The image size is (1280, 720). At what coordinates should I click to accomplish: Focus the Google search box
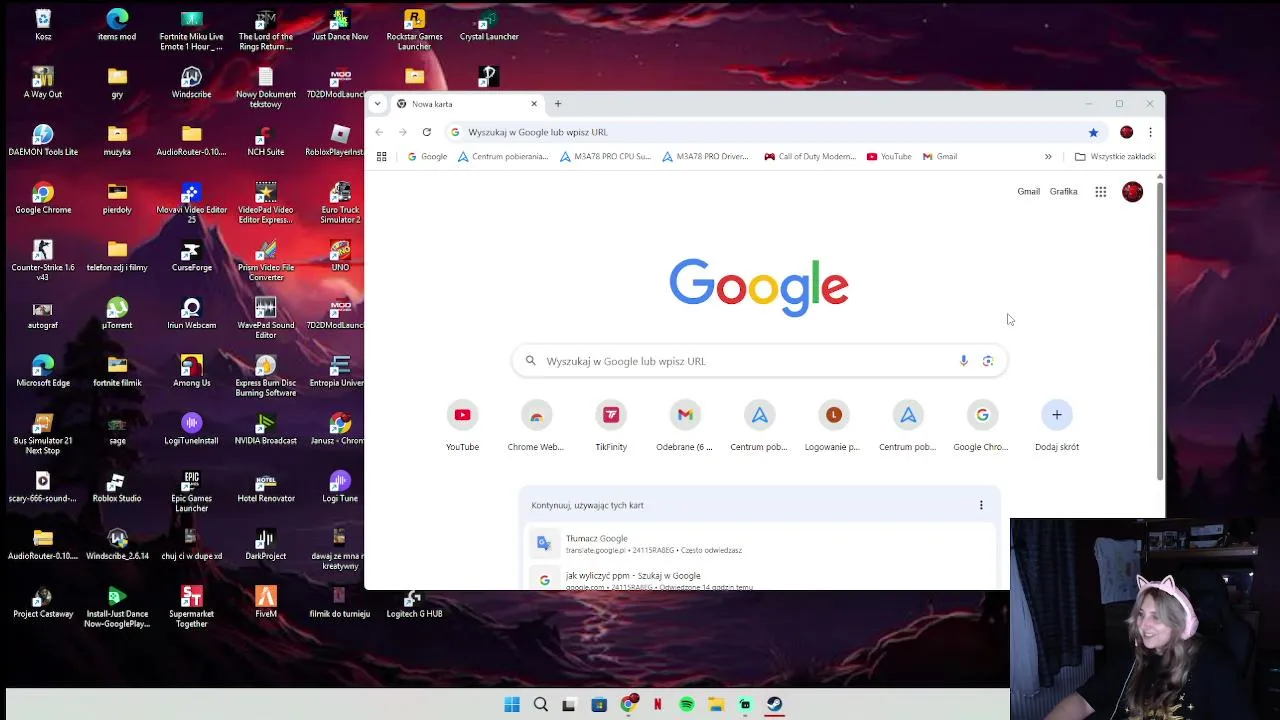759,361
